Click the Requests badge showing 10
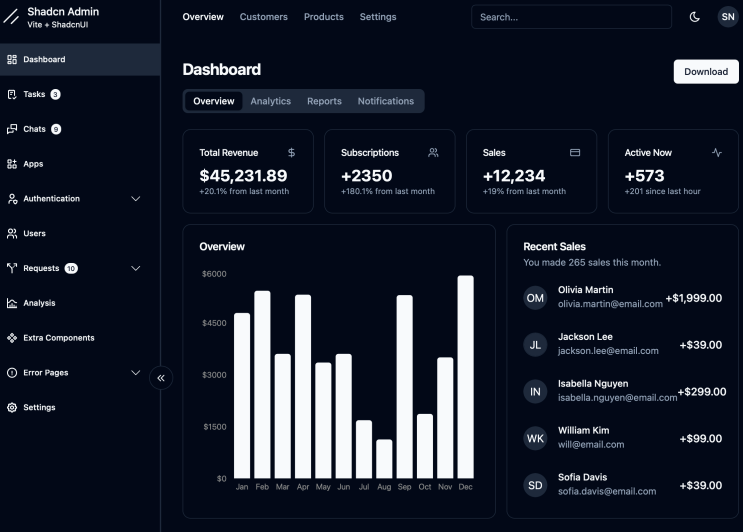The image size is (743, 532). click(71, 269)
